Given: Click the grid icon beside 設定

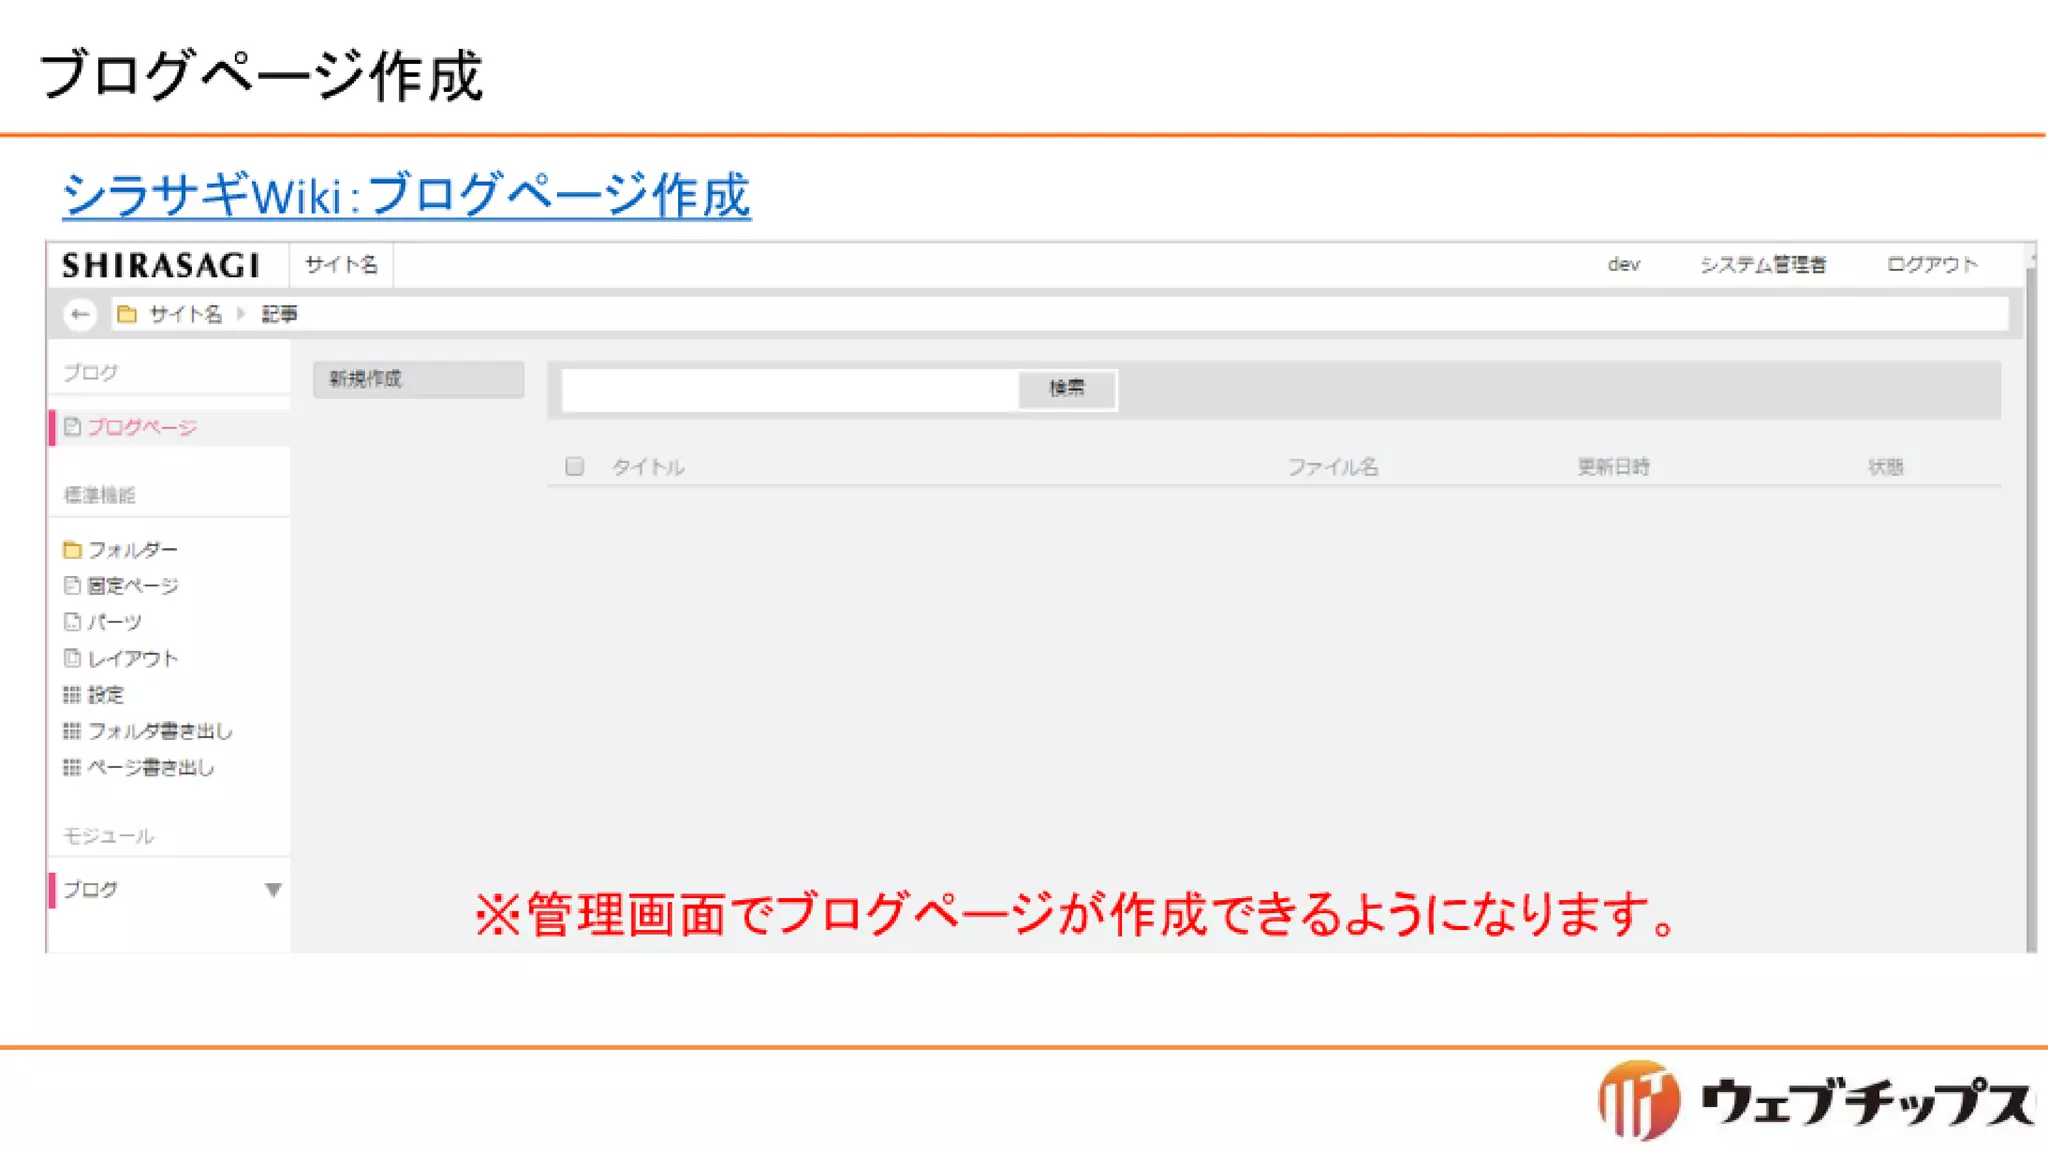Looking at the screenshot, I should [72, 695].
